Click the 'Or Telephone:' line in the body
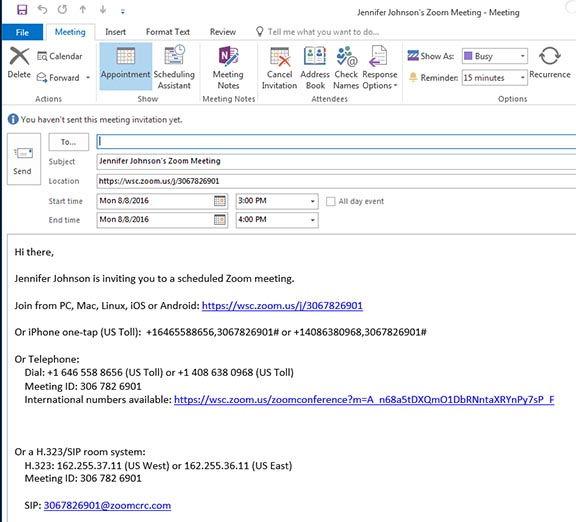Image resolution: width=576 pixels, height=522 pixels. tap(47, 359)
